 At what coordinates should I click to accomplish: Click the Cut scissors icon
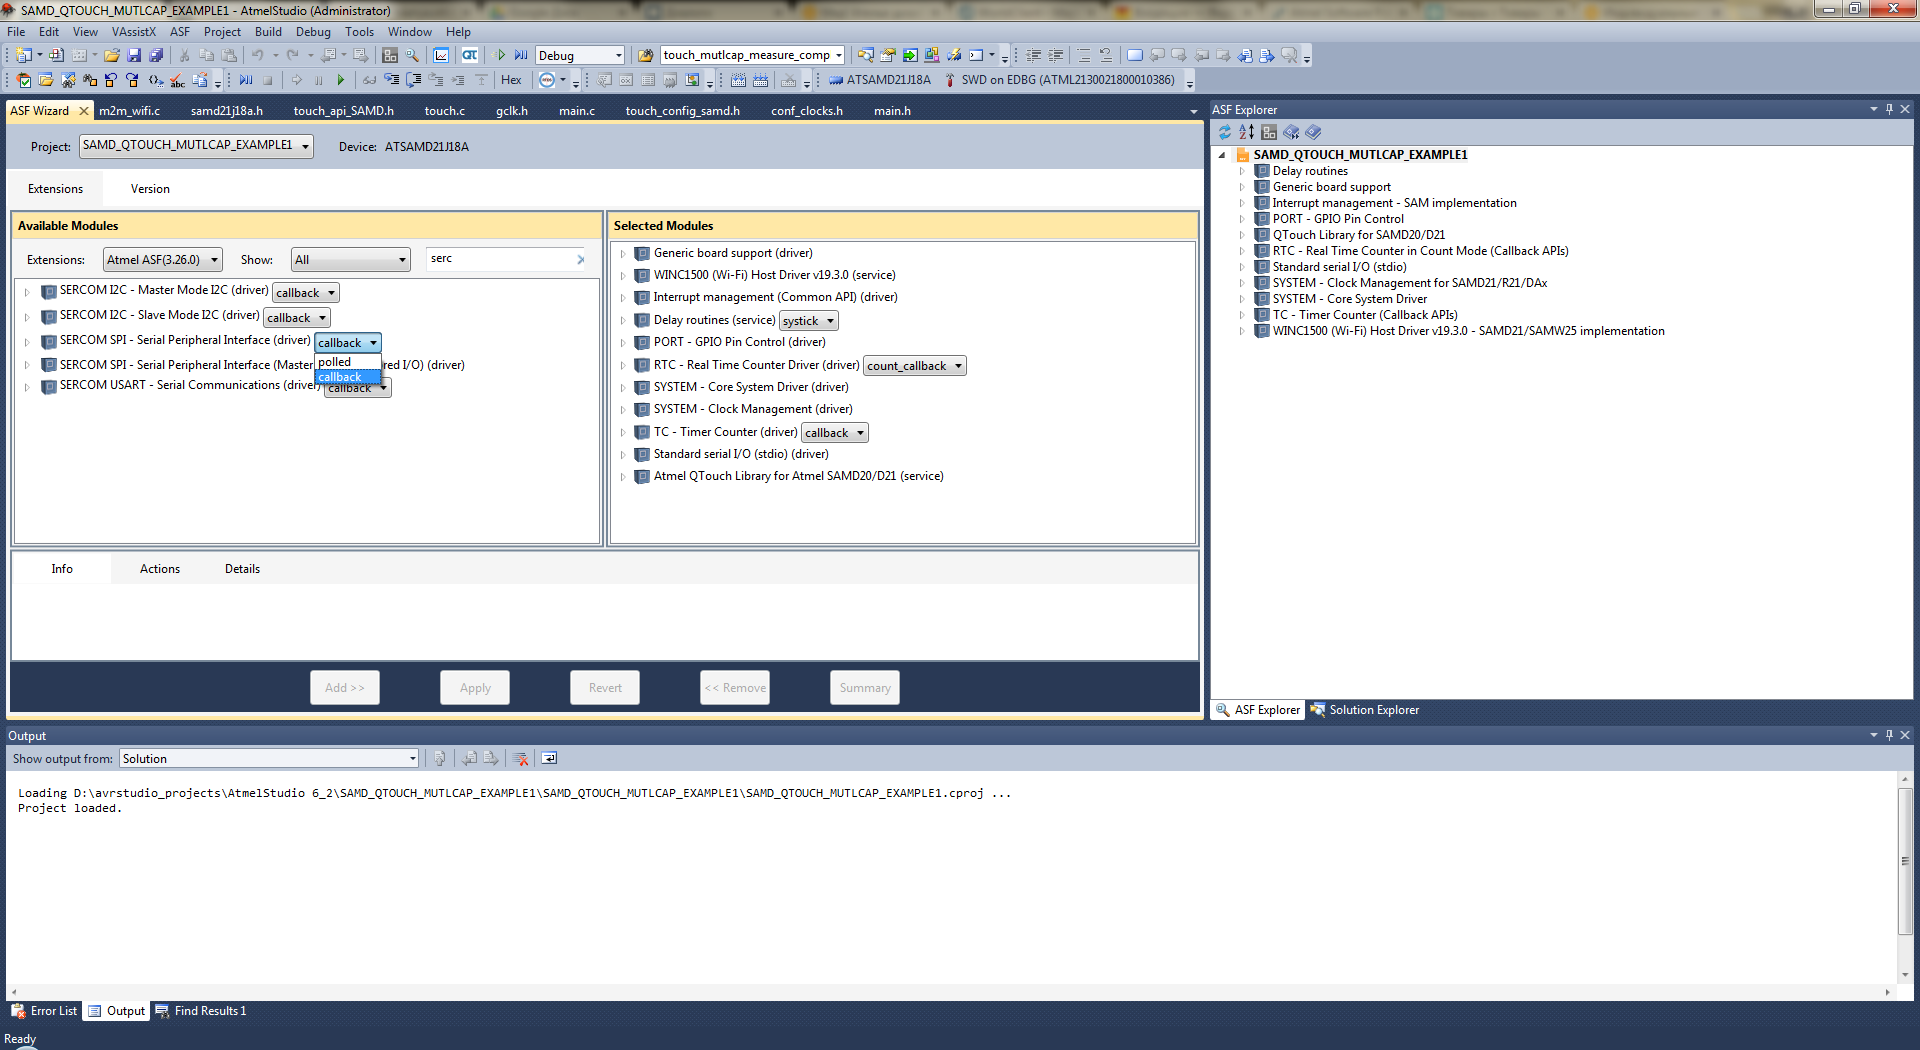pyautogui.click(x=184, y=55)
